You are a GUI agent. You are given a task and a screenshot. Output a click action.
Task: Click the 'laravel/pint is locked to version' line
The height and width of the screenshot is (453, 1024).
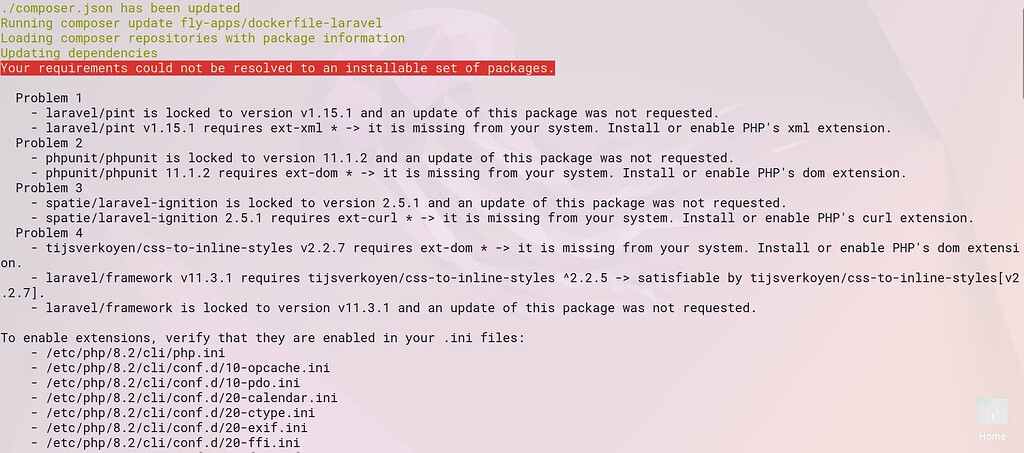coord(382,113)
